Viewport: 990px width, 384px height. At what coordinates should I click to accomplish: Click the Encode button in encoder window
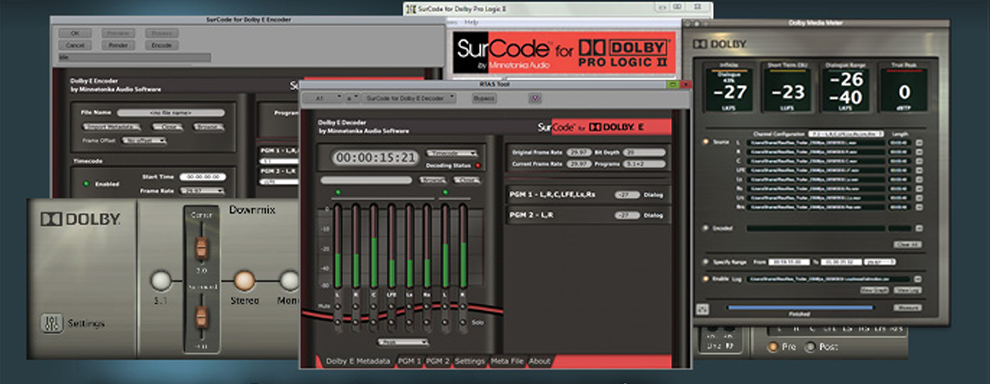pos(162,45)
